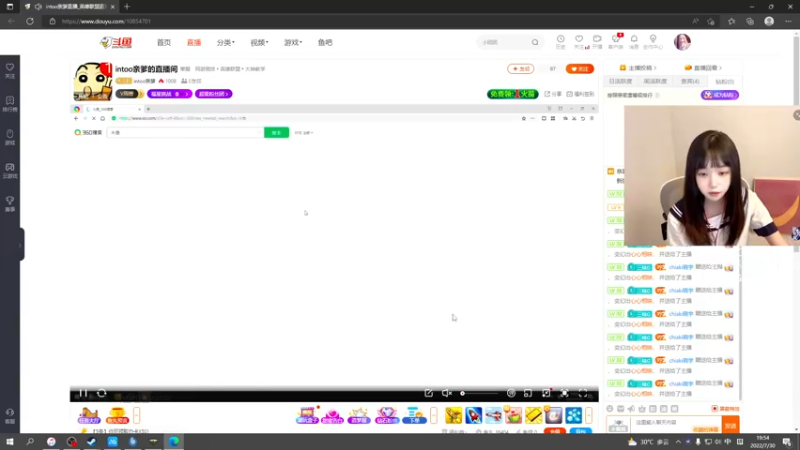Open the Edge browser on taskbar
This screenshot has width=800, height=450.
coord(173,441)
